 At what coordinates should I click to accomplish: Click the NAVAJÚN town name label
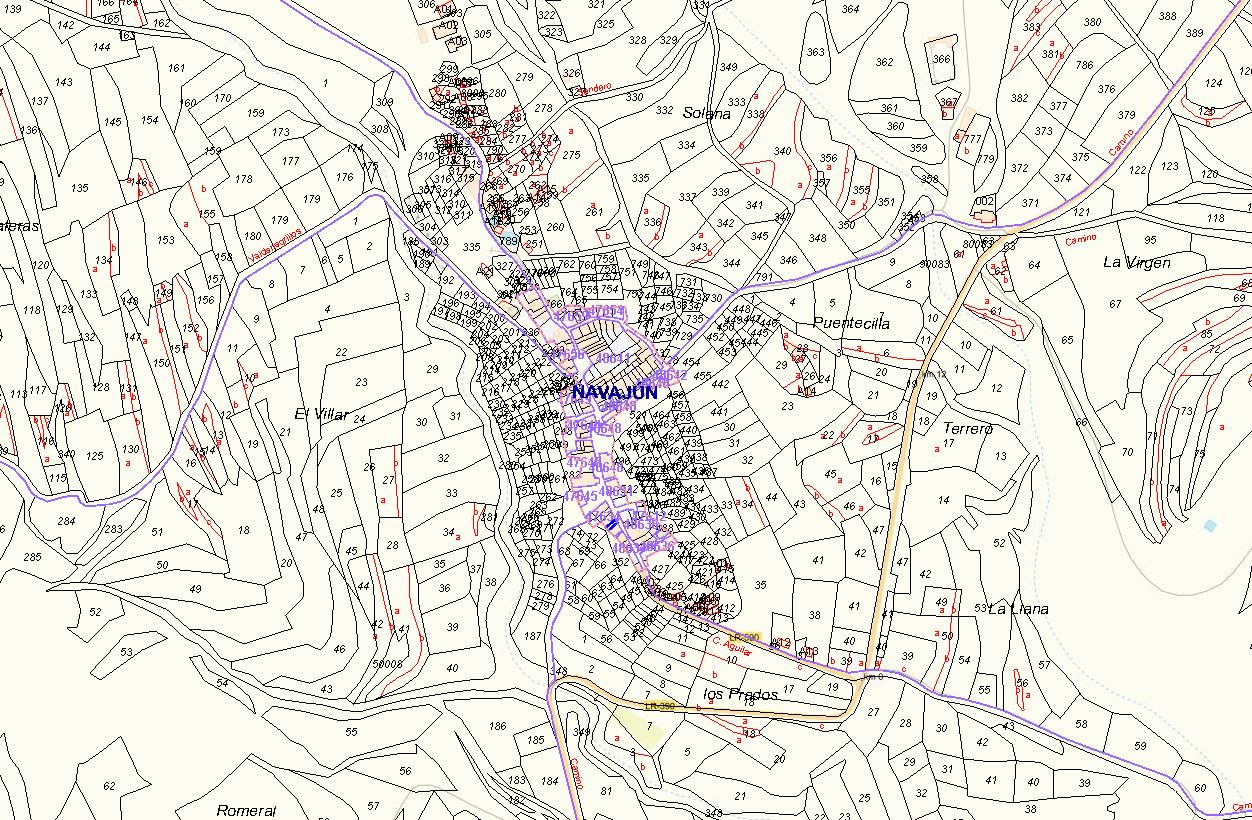click(614, 393)
